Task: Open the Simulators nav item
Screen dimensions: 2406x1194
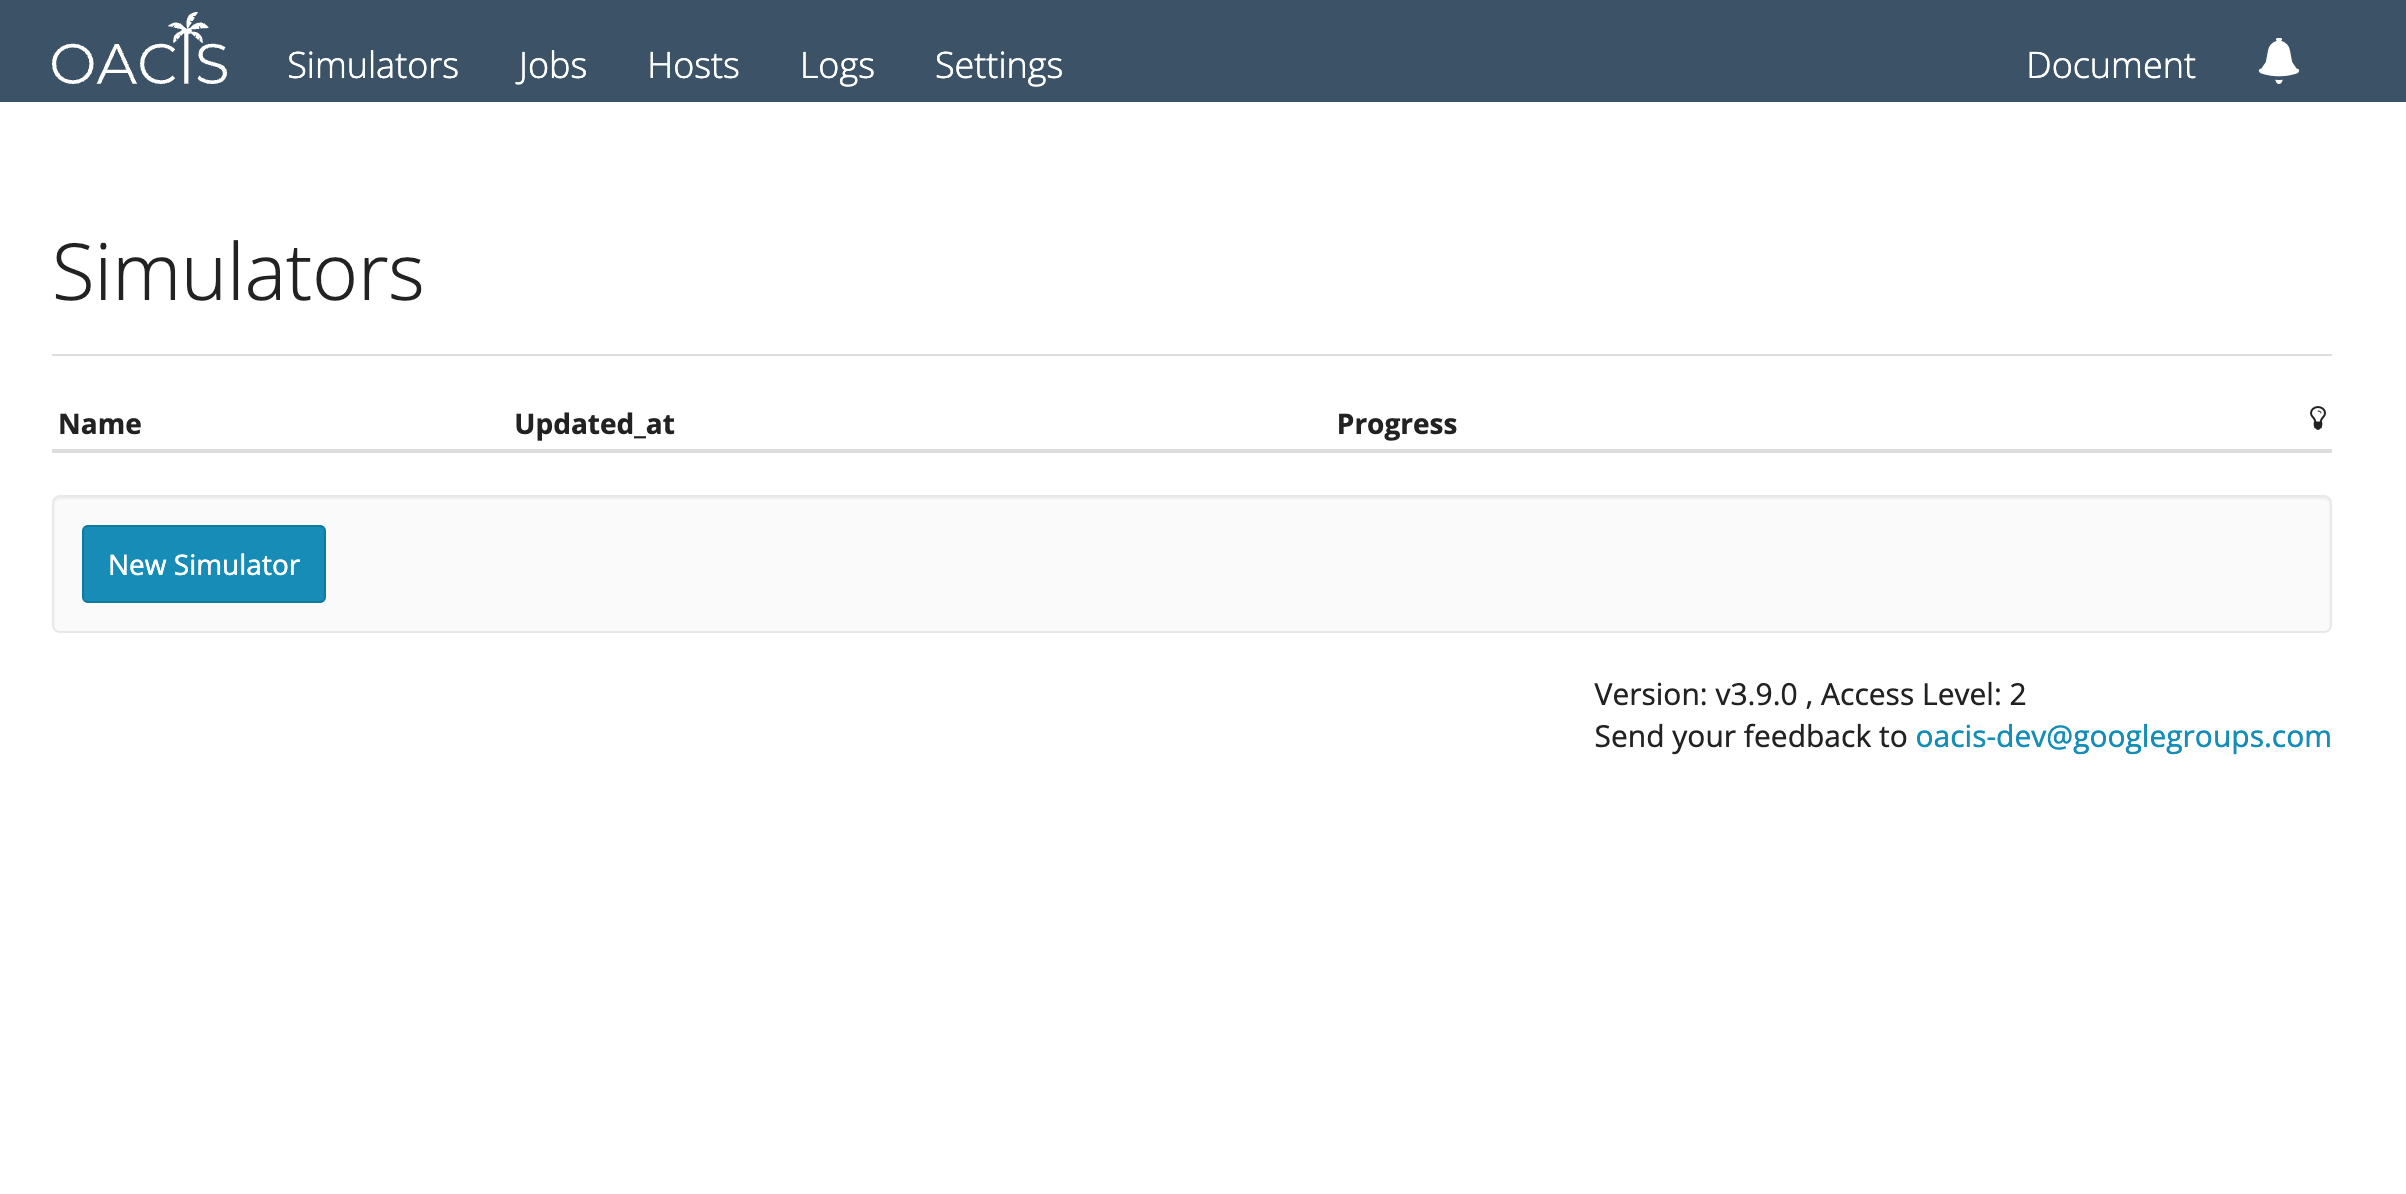Action: pyautogui.click(x=372, y=66)
